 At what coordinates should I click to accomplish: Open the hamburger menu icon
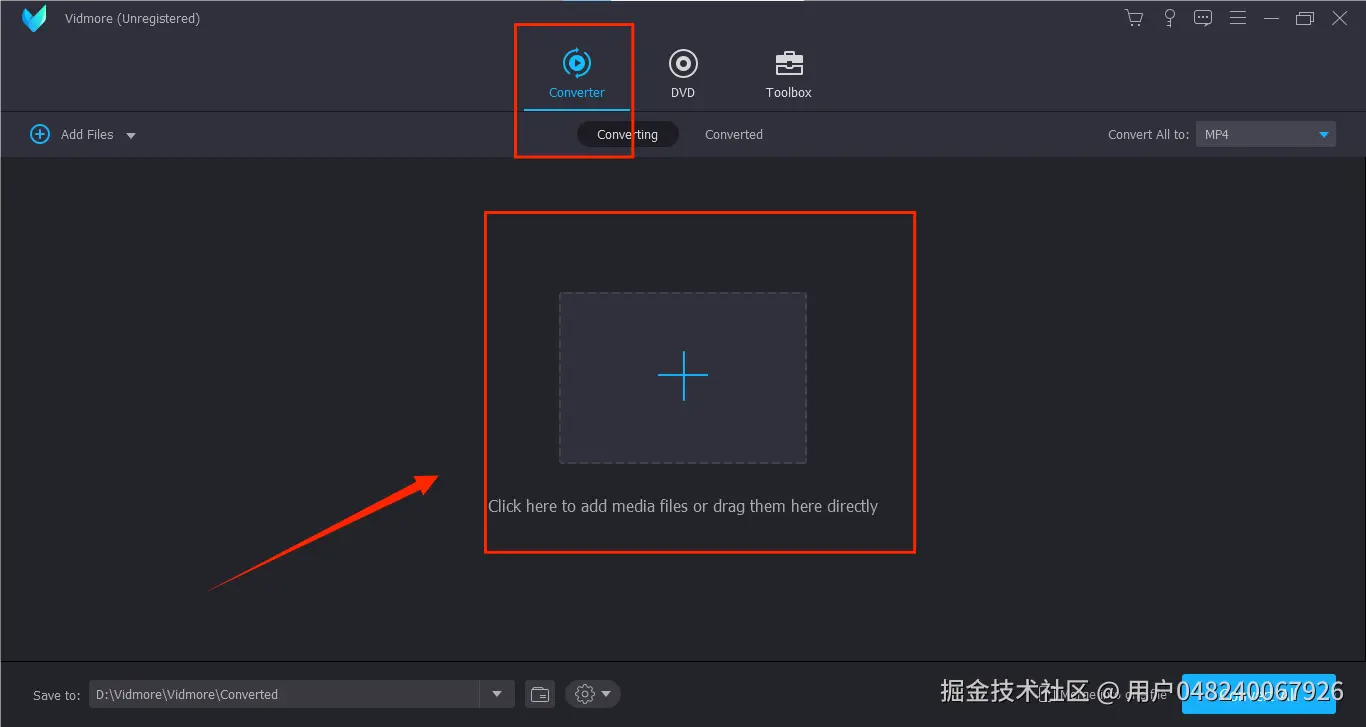[x=1238, y=18]
